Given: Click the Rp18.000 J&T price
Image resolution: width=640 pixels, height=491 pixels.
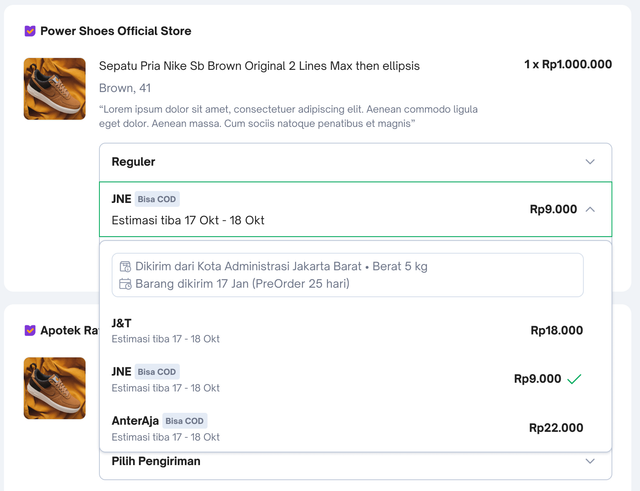Looking at the screenshot, I should [557, 331].
